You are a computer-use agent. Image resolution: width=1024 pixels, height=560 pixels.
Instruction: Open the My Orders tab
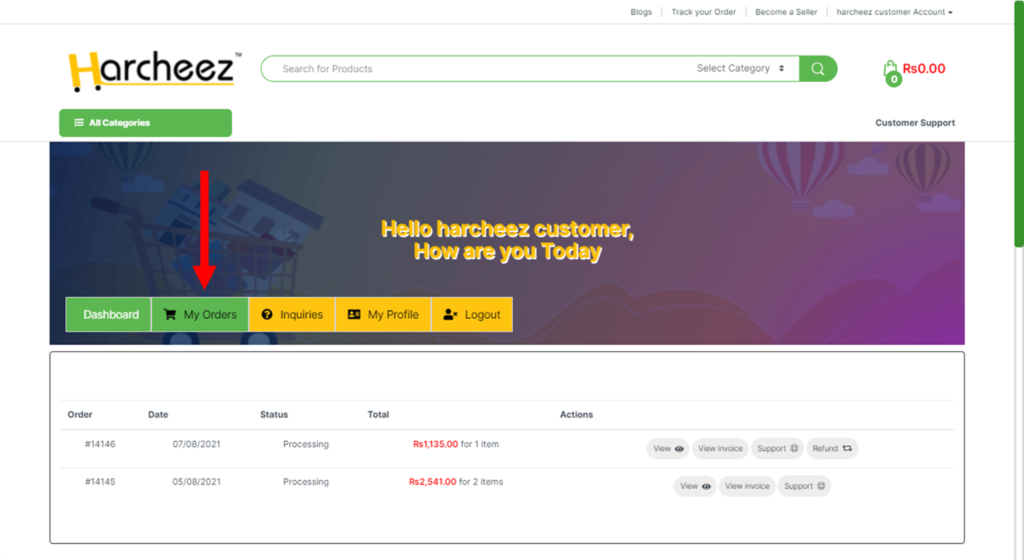click(200, 315)
